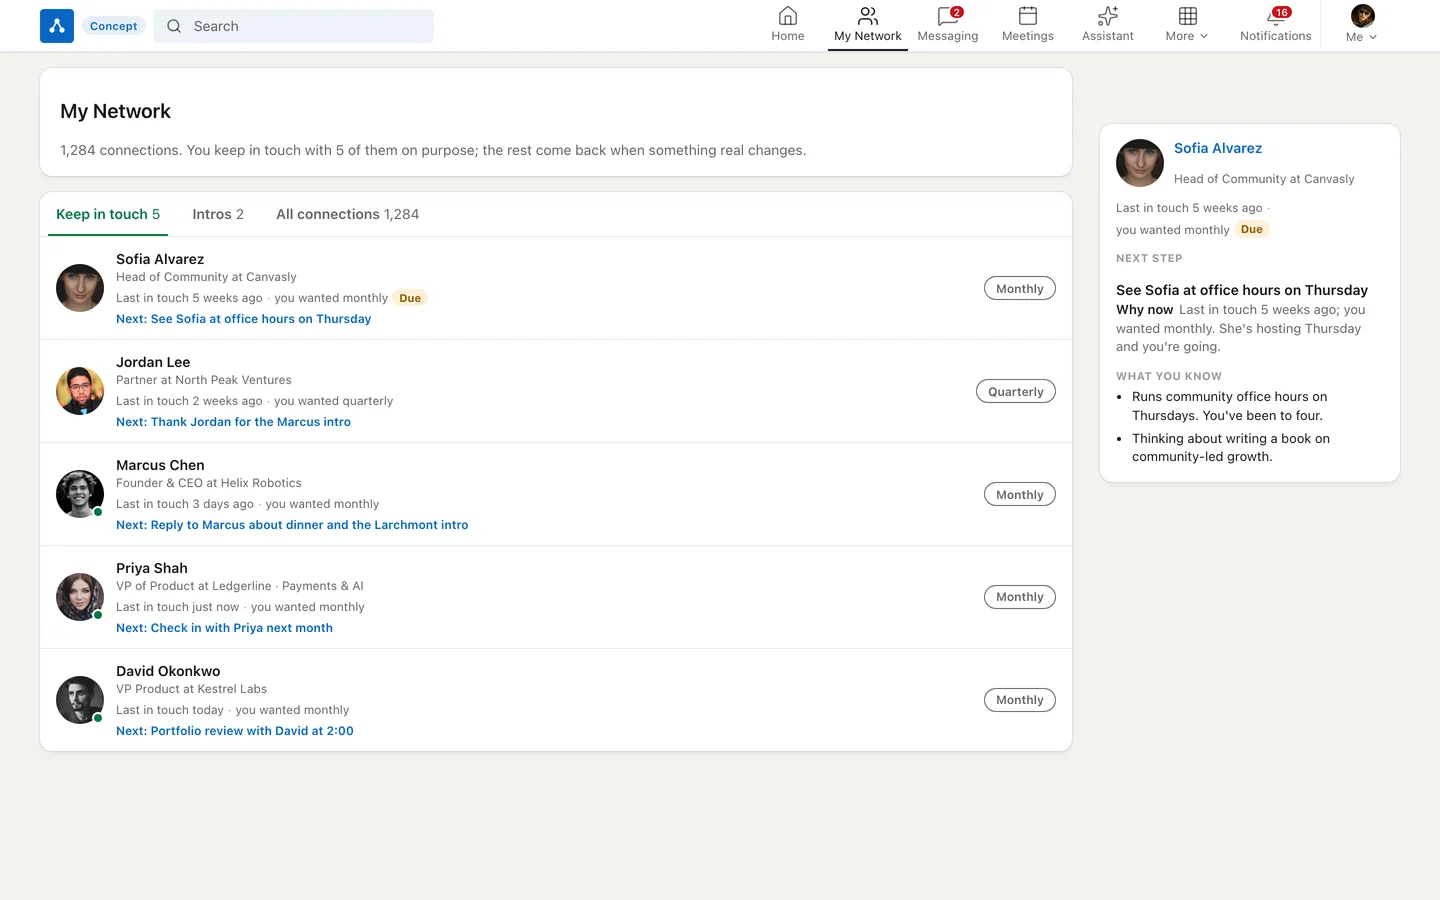Screen dimensions: 1440x900
Task: Select Marcus Chen's name in the list
Action: coord(160,465)
